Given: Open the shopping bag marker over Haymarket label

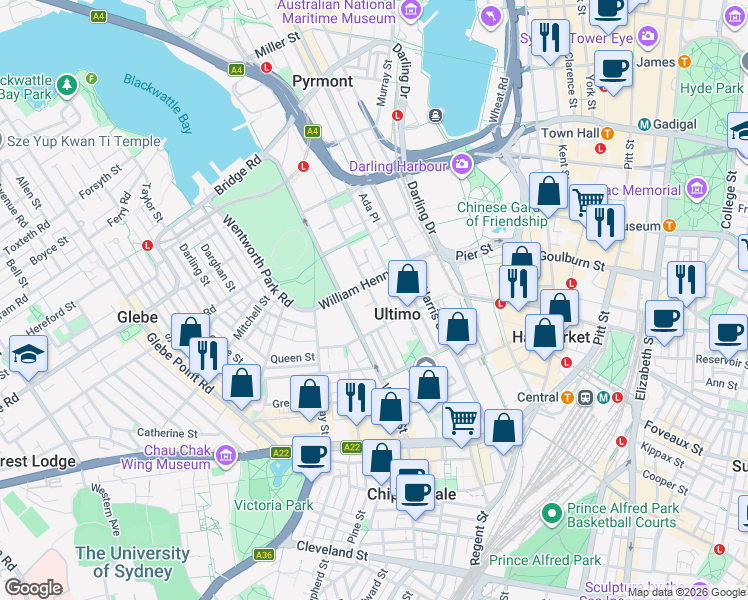Looking at the screenshot, I should pyautogui.click(x=544, y=336).
